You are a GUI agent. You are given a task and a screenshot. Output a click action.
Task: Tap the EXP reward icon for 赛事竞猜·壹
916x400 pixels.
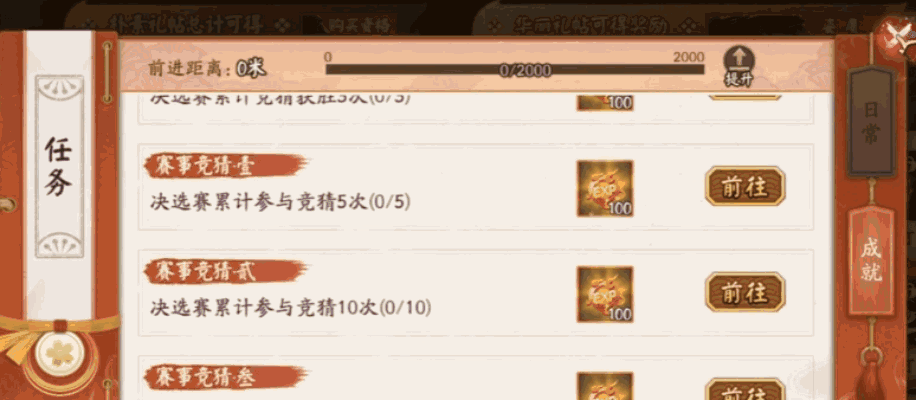[605, 189]
